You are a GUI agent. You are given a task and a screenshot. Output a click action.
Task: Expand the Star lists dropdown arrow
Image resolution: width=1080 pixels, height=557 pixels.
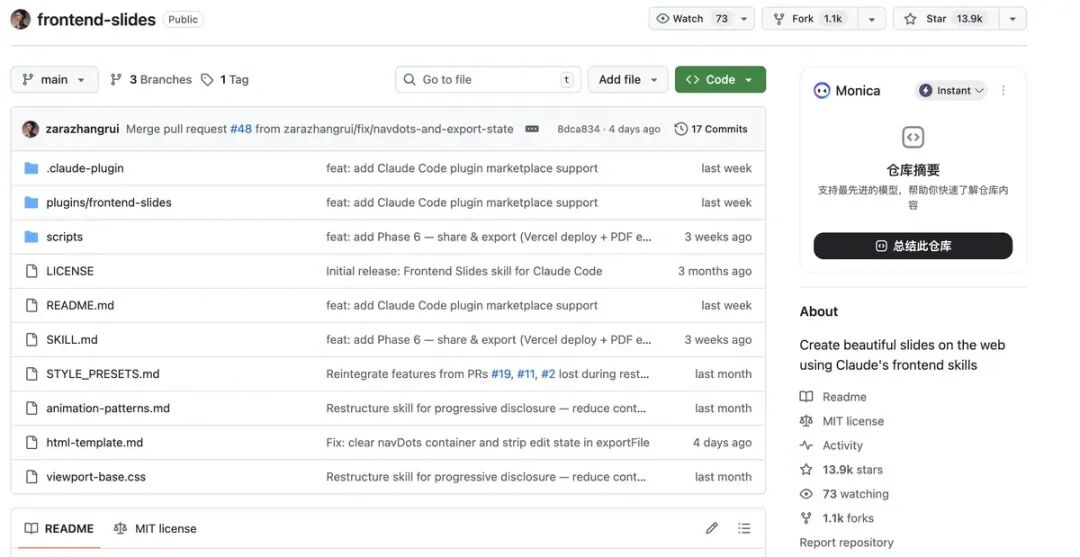(1012, 19)
